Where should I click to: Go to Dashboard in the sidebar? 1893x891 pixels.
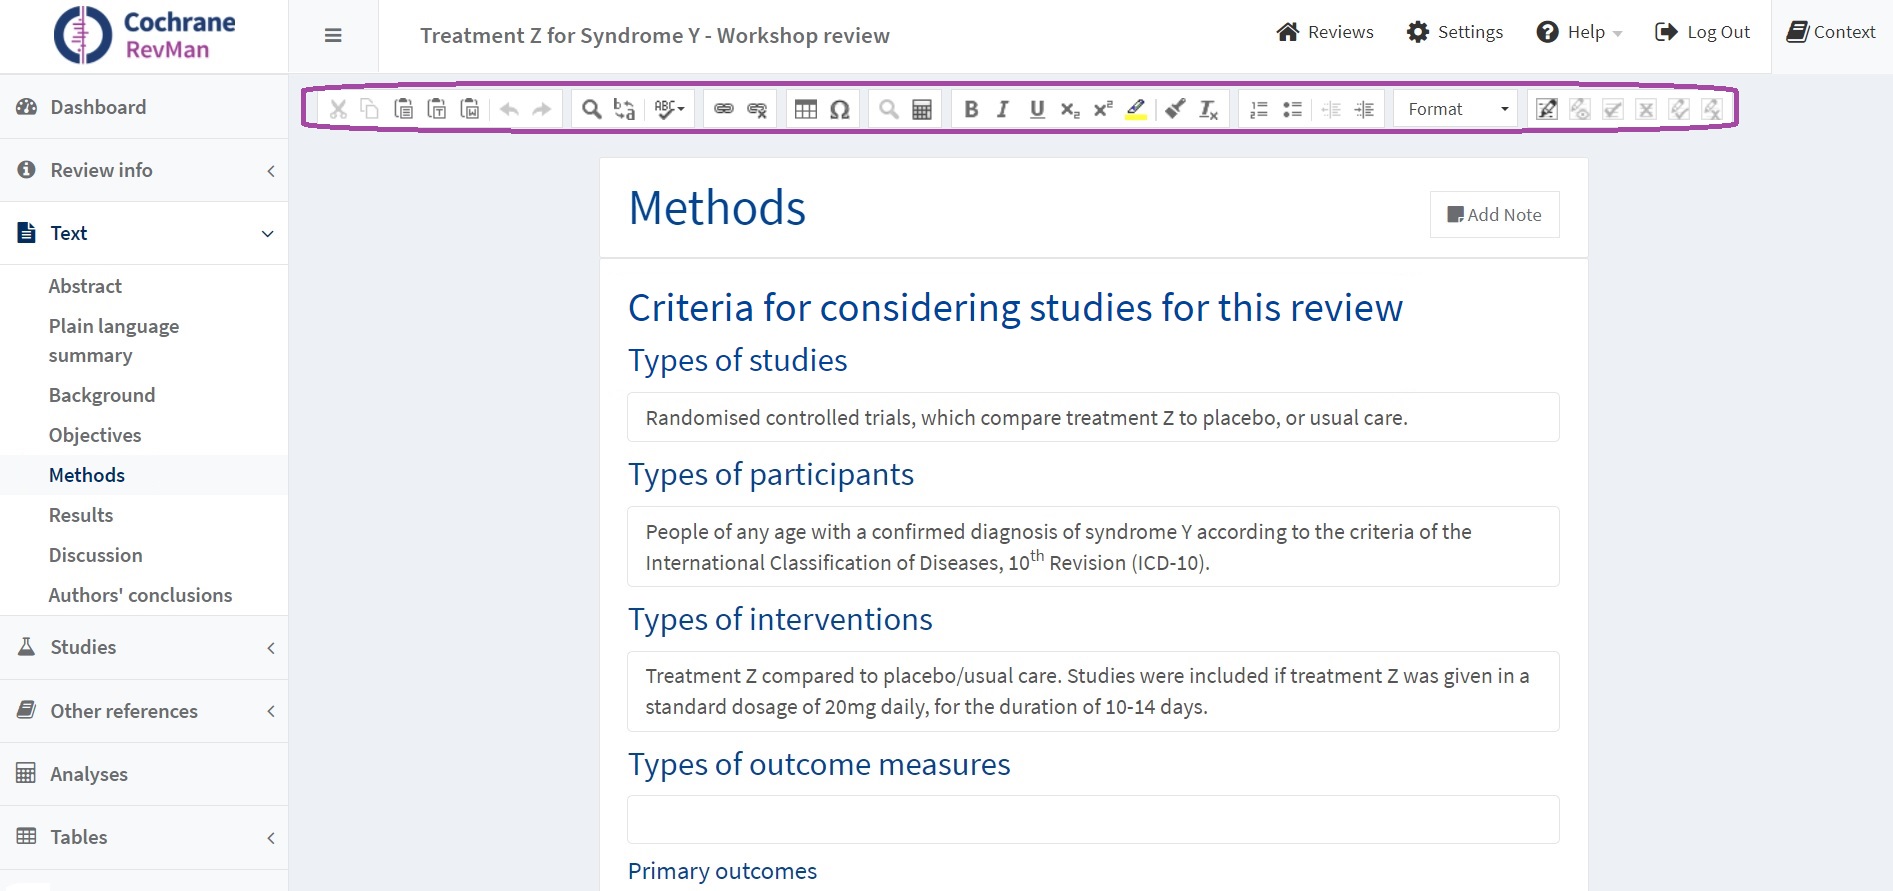coord(98,107)
